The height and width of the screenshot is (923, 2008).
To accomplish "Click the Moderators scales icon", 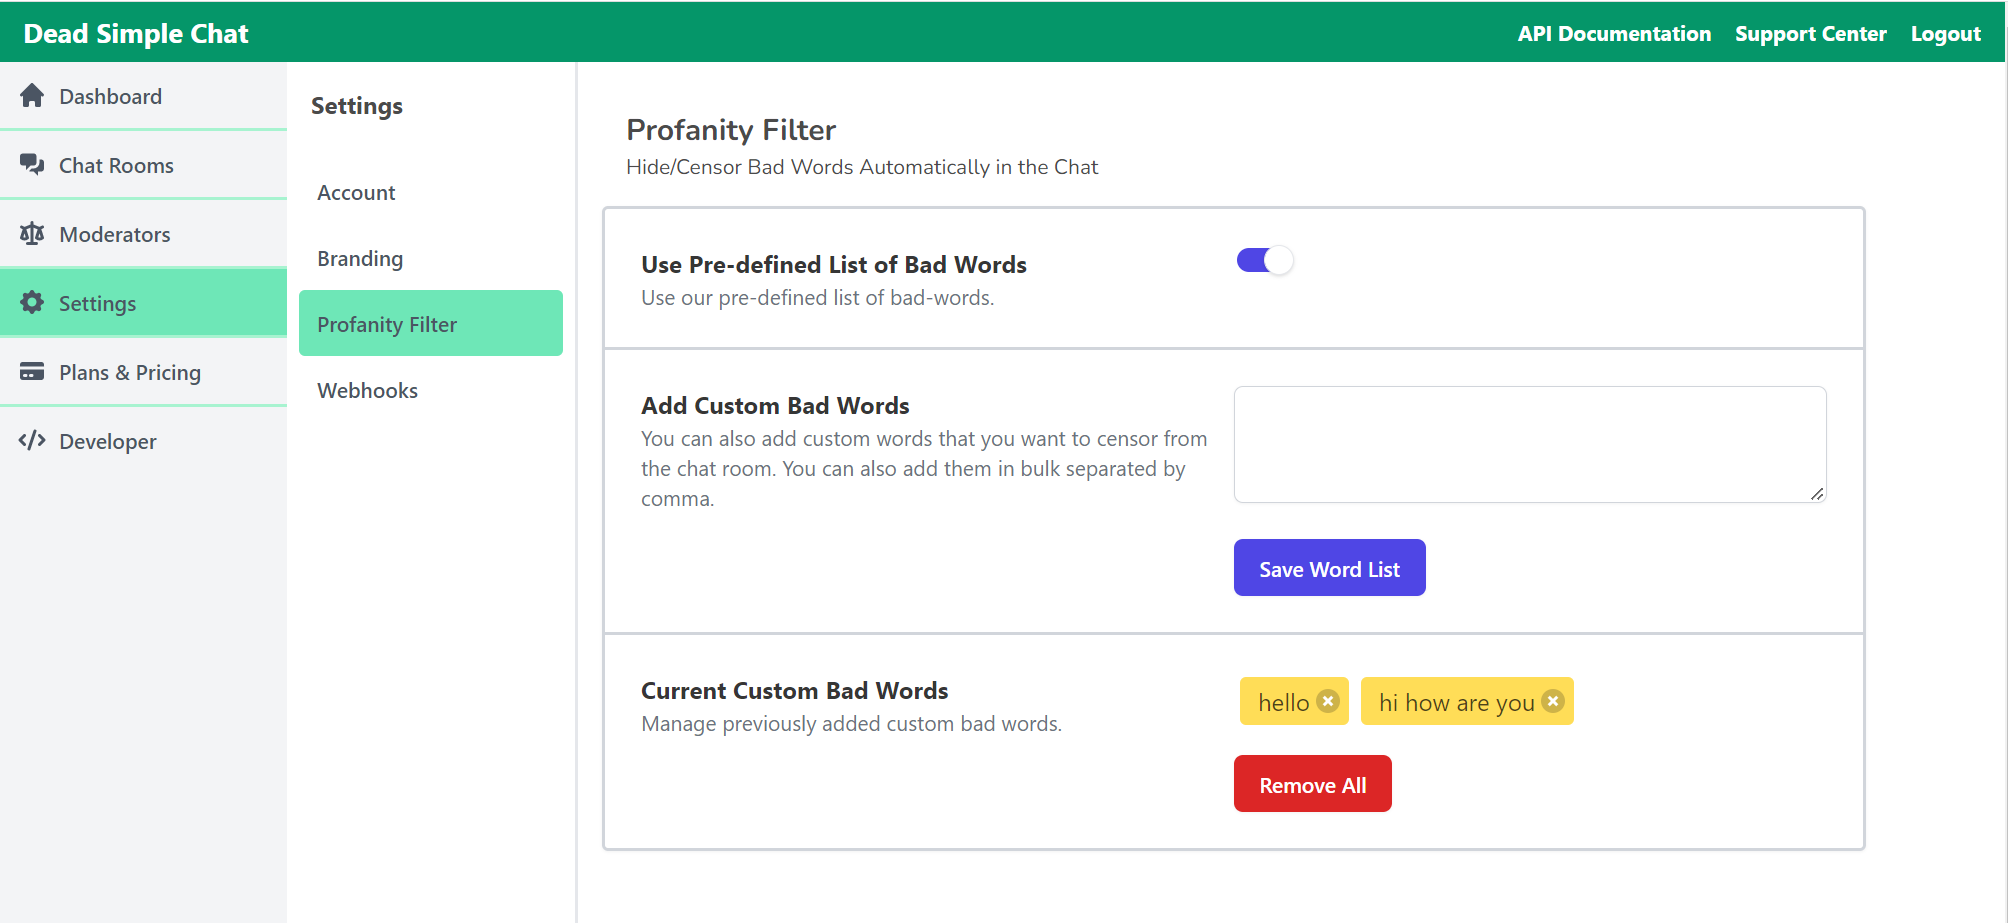I will 32,234.
